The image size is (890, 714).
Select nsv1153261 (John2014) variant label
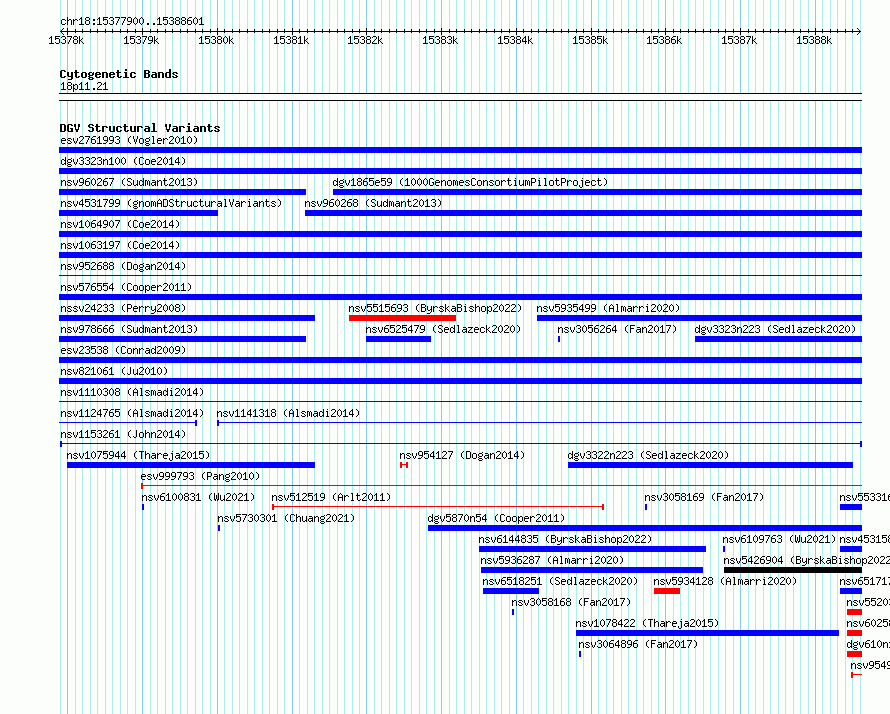click(123, 434)
